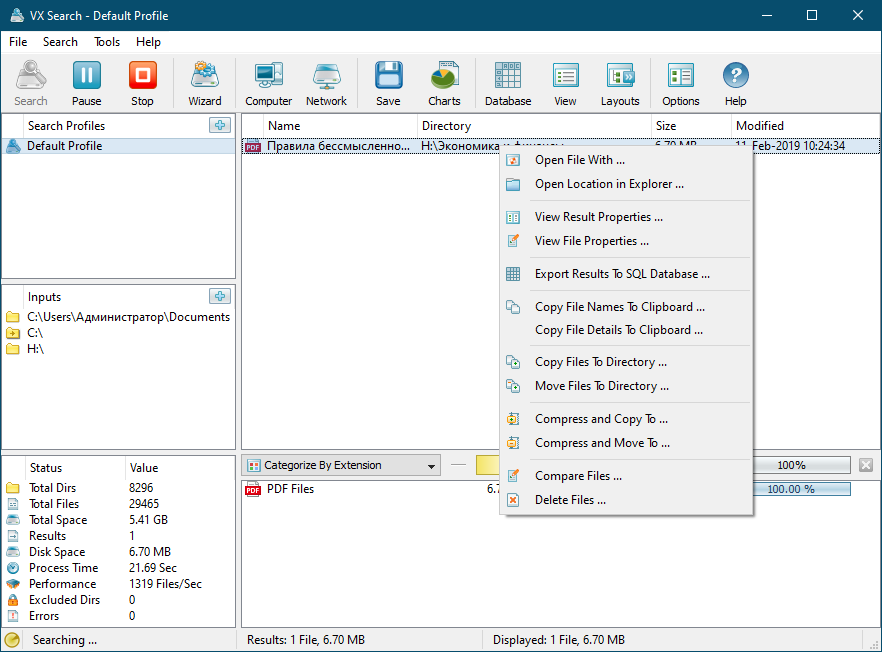Open the Search menu
The width and height of the screenshot is (882, 652).
click(x=60, y=42)
